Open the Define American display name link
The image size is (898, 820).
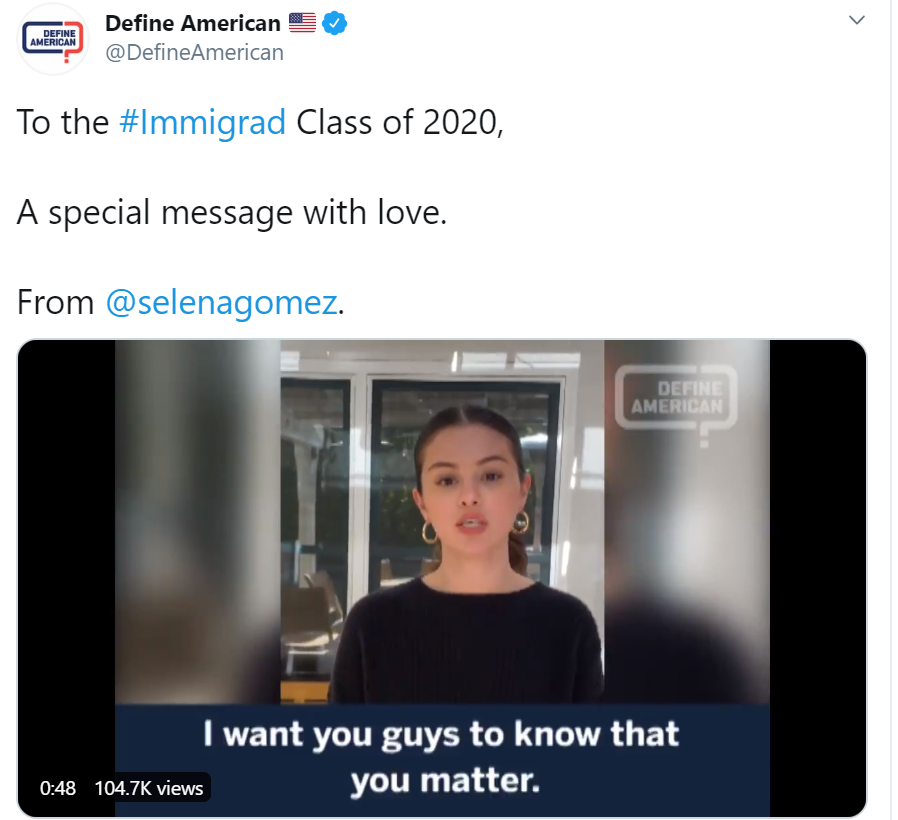193,23
